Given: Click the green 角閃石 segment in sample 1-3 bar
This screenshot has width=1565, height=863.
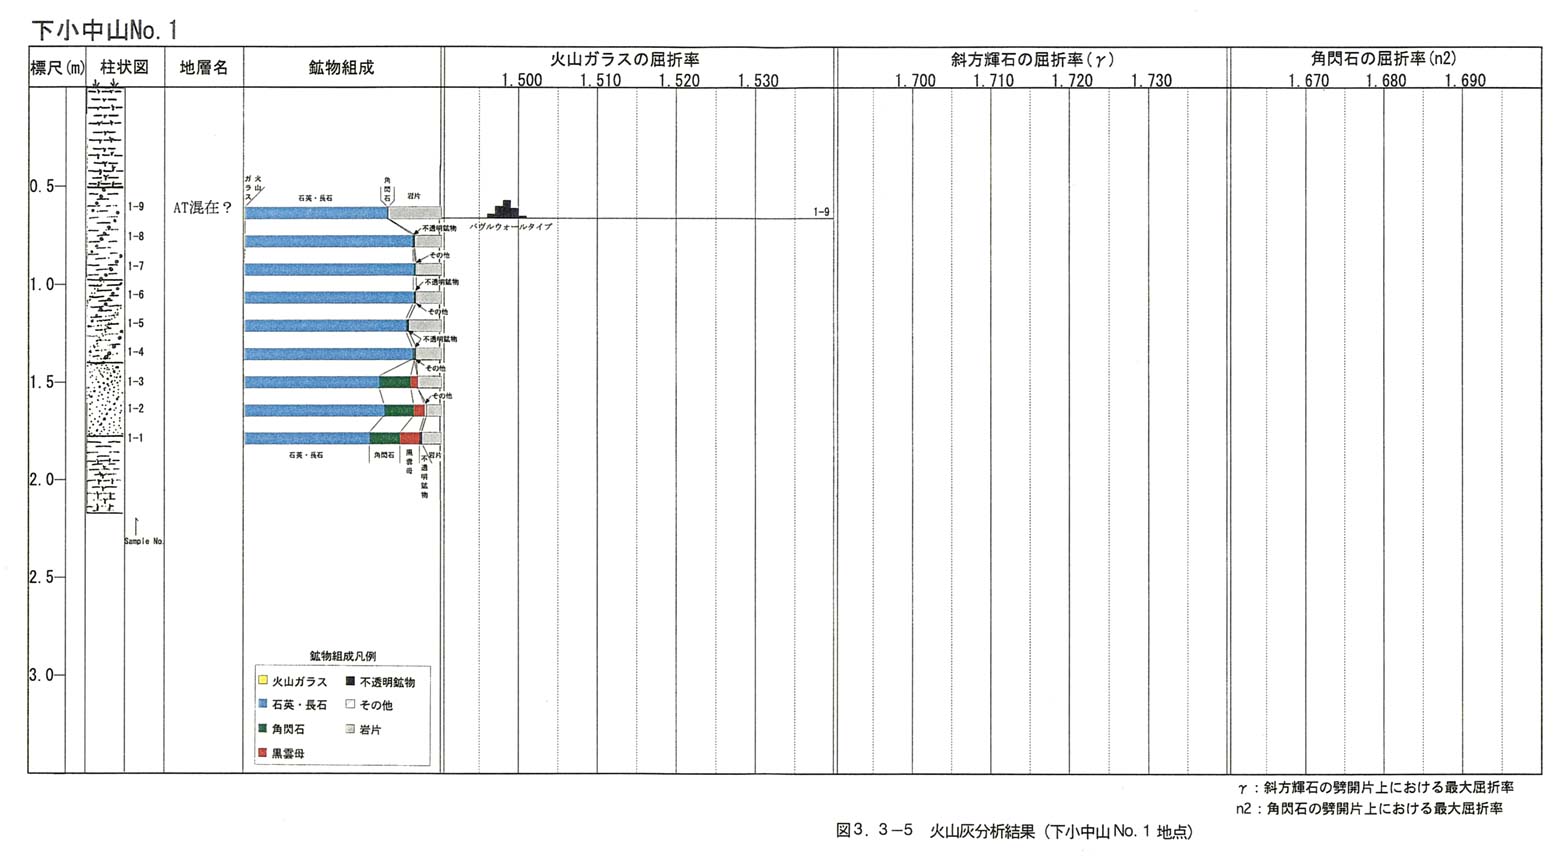Looking at the screenshot, I should pyautogui.click(x=394, y=382).
